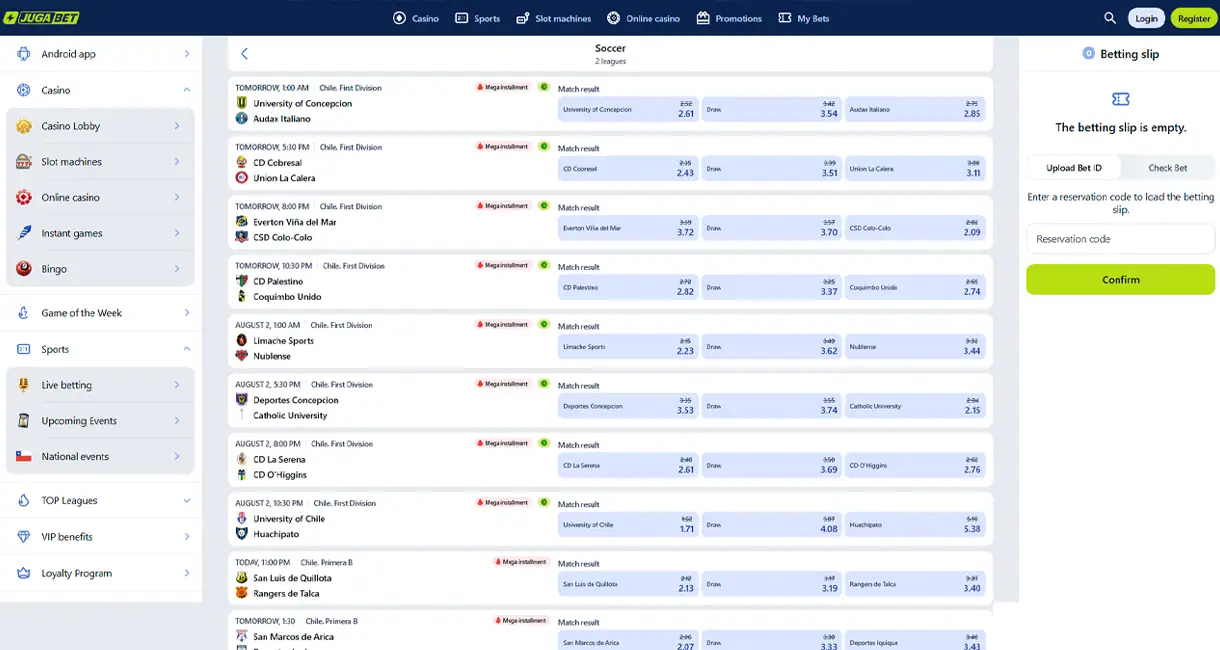Click the Live betting icon

24,385
